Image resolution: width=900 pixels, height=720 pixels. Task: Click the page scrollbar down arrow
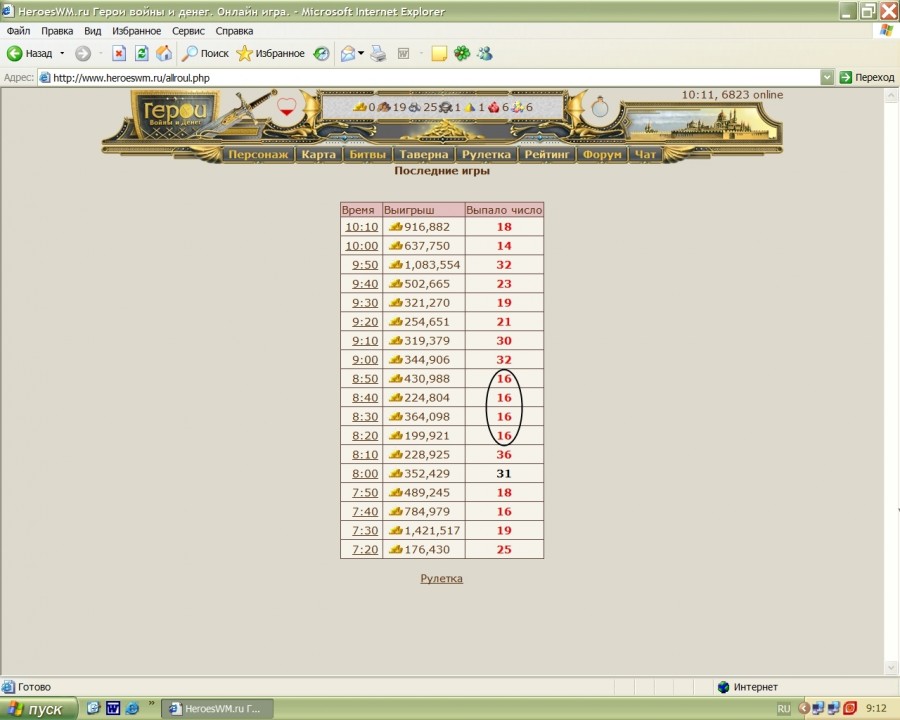point(891,667)
